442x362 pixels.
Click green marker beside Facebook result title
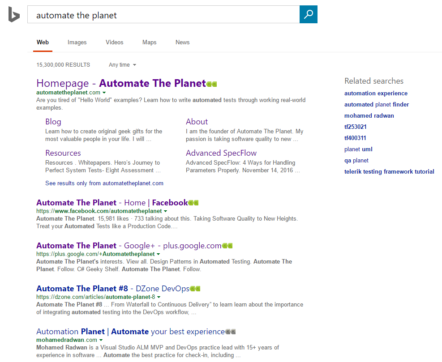[x=194, y=203]
